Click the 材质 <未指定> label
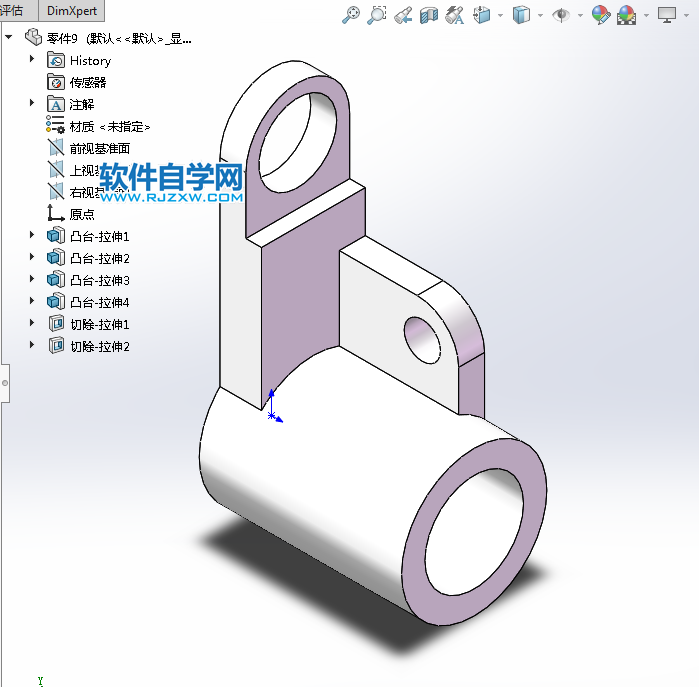The width and height of the screenshot is (699, 687). tap(110, 127)
